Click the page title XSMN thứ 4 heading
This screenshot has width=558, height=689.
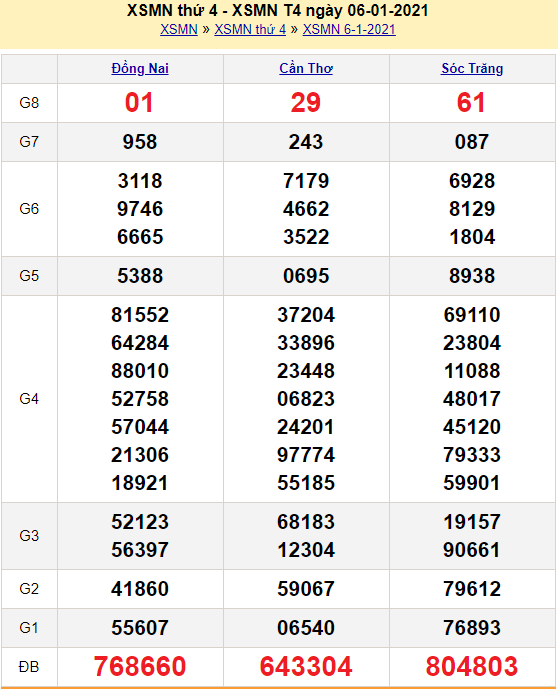coord(278,11)
